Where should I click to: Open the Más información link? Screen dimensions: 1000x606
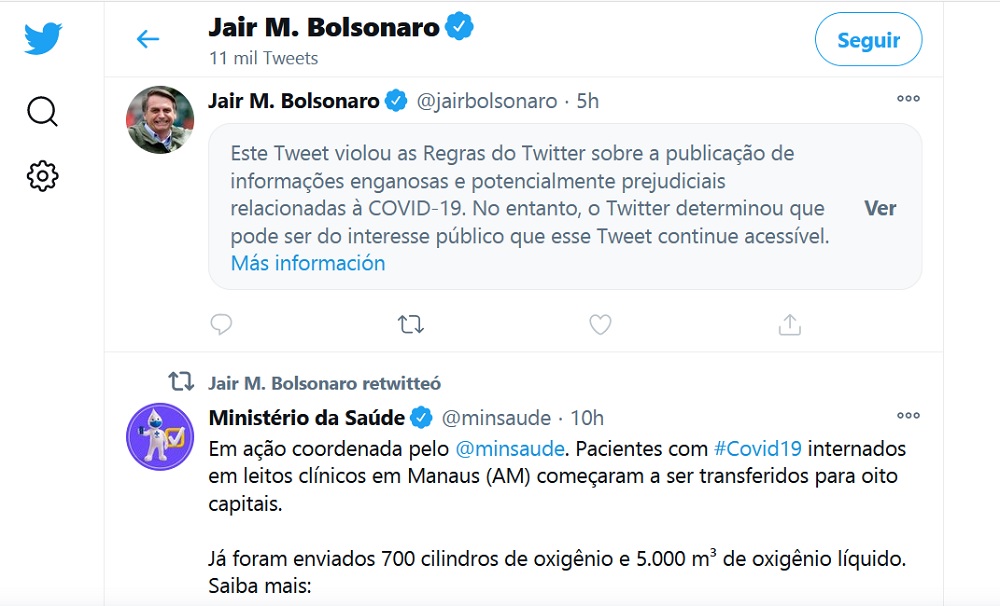click(308, 263)
